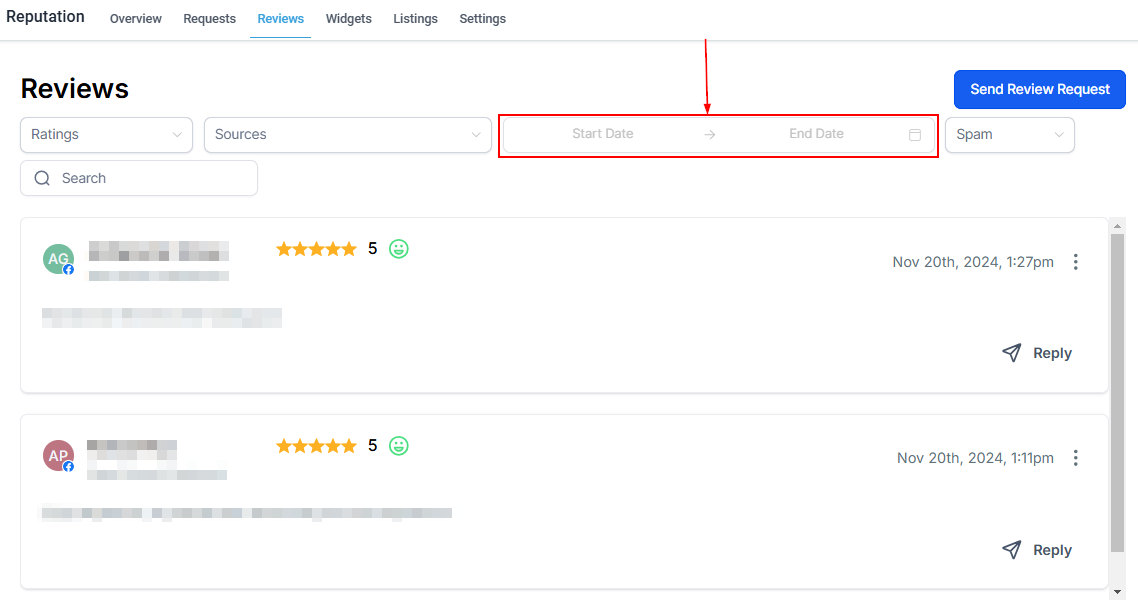The height and width of the screenshot is (600, 1138).
Task: Open three-dot menu on AG's review
Action: pos(1076,262)
